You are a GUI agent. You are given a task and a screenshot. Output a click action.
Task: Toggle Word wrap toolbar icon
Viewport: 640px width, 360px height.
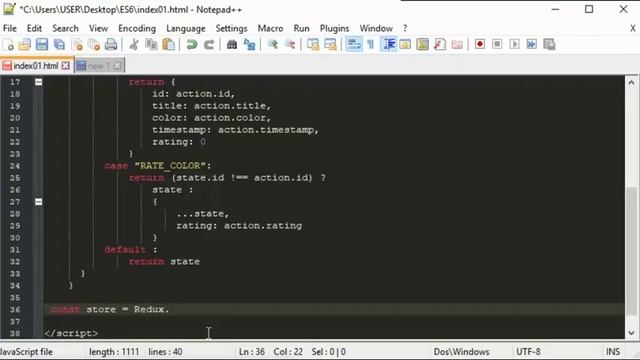353,44
